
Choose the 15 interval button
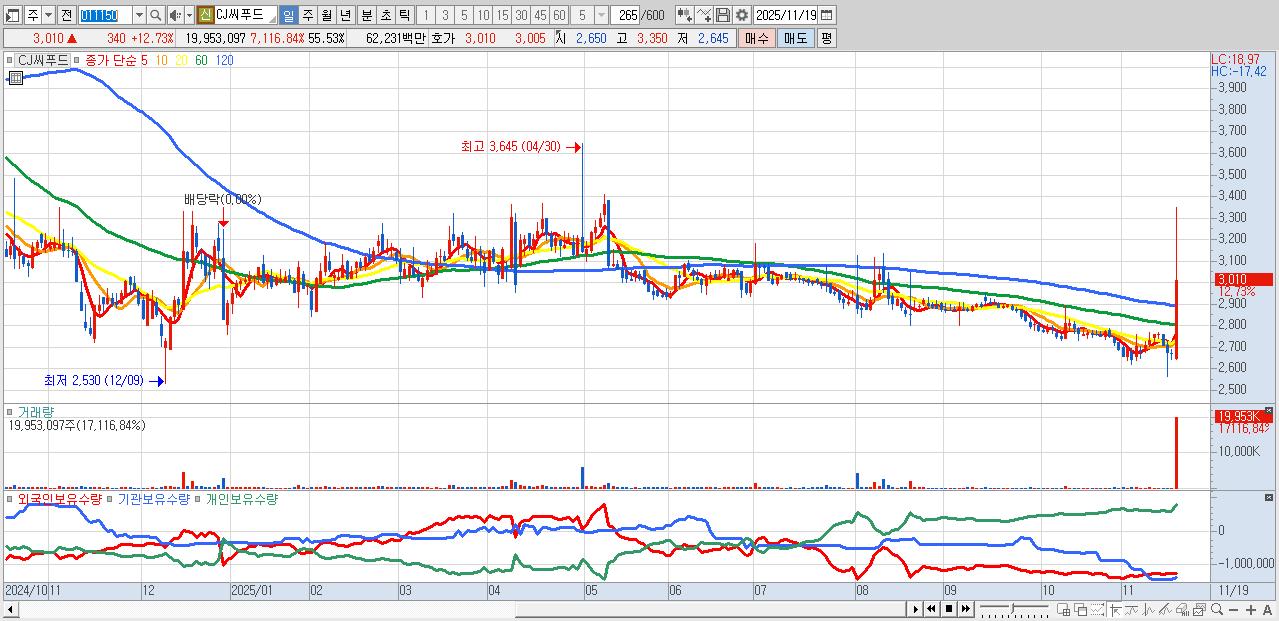click(x=502, y=15)
